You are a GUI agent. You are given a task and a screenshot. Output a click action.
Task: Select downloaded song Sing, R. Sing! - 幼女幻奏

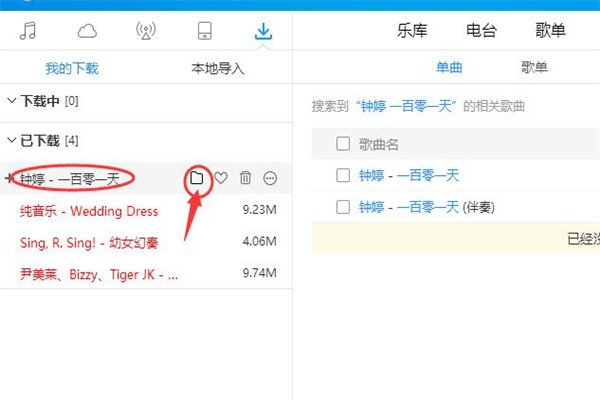tap(89, 243)
